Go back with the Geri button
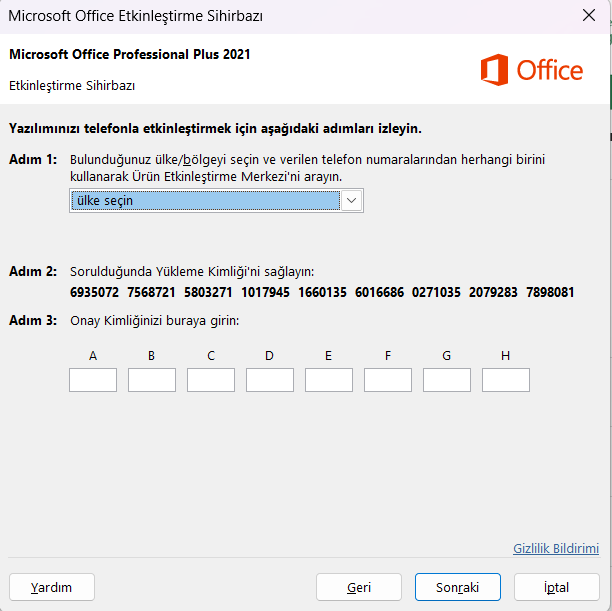This screenshot has width=612, height=611. [x=359, y=587]
